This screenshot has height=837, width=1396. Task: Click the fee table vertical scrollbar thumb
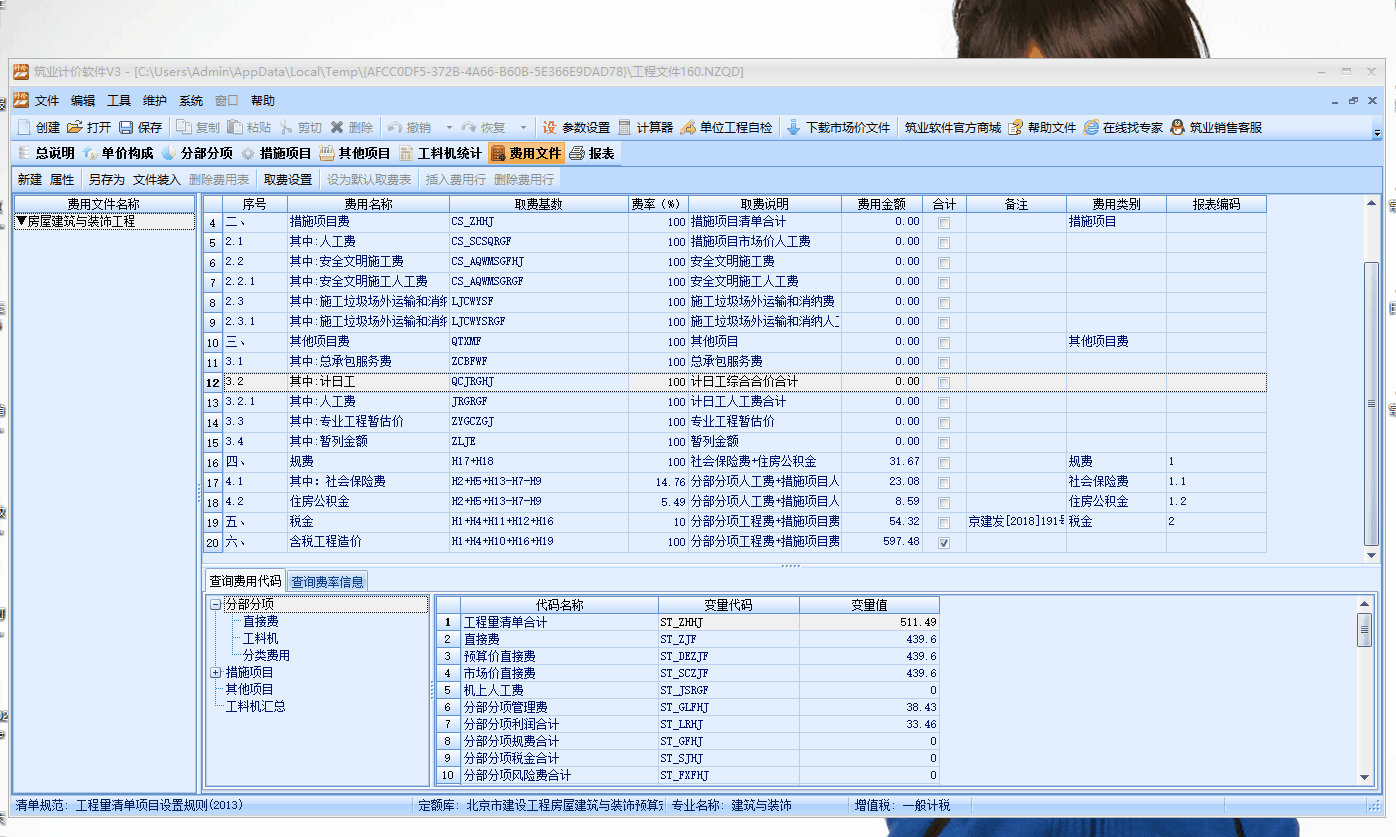tap(1372, 403)
